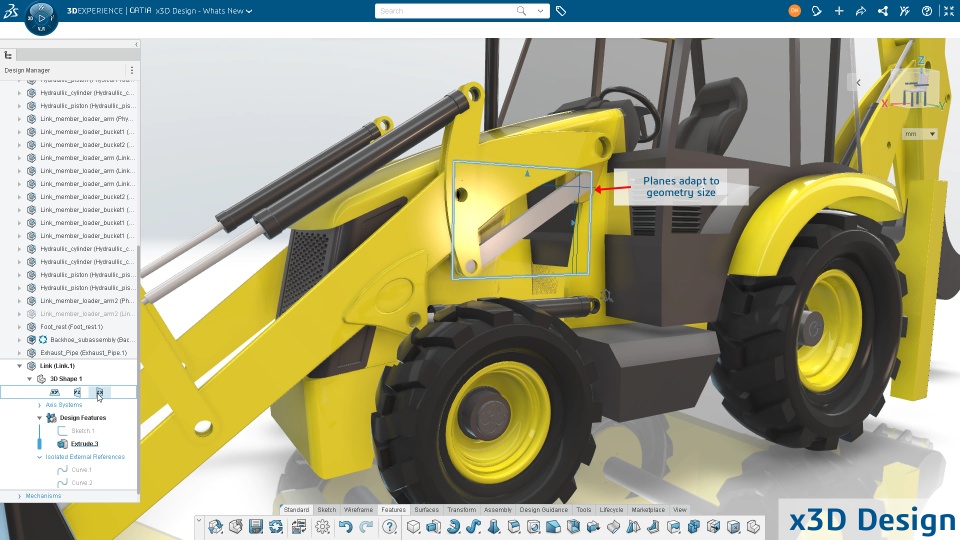Select the ZX plane icon

point(99,392)
